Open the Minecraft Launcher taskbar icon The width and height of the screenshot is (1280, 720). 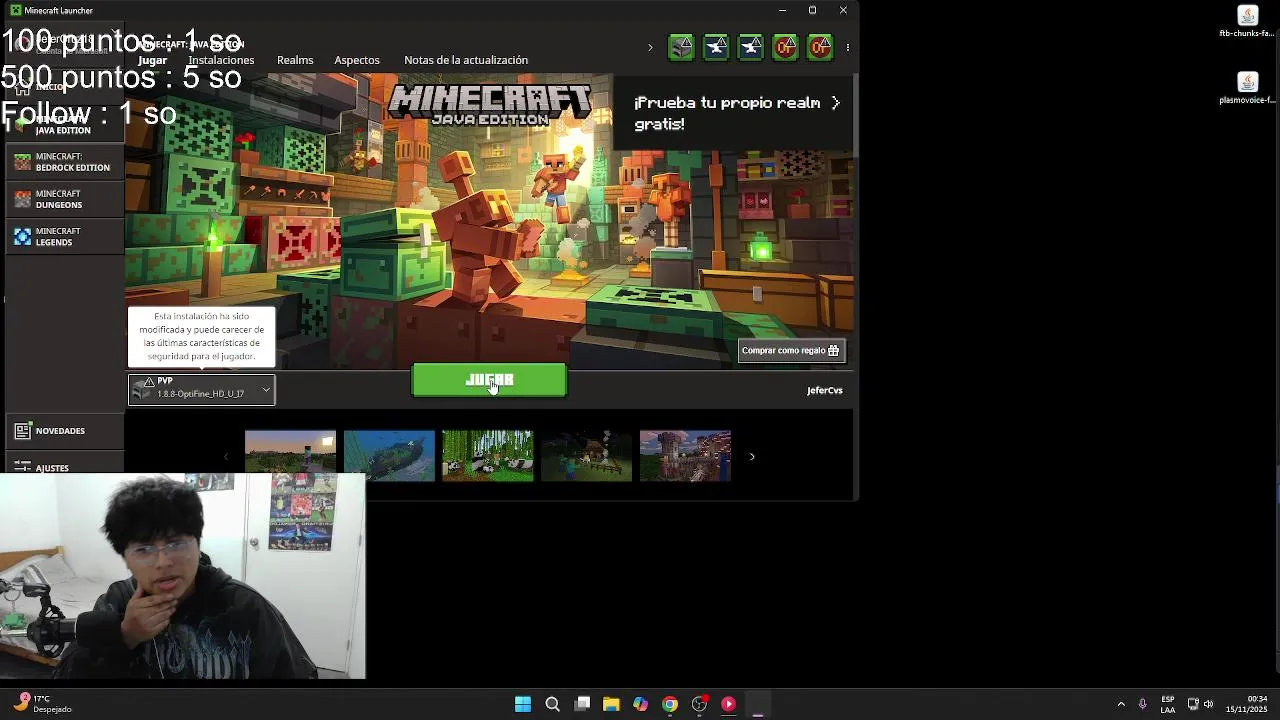pos(758,704)
